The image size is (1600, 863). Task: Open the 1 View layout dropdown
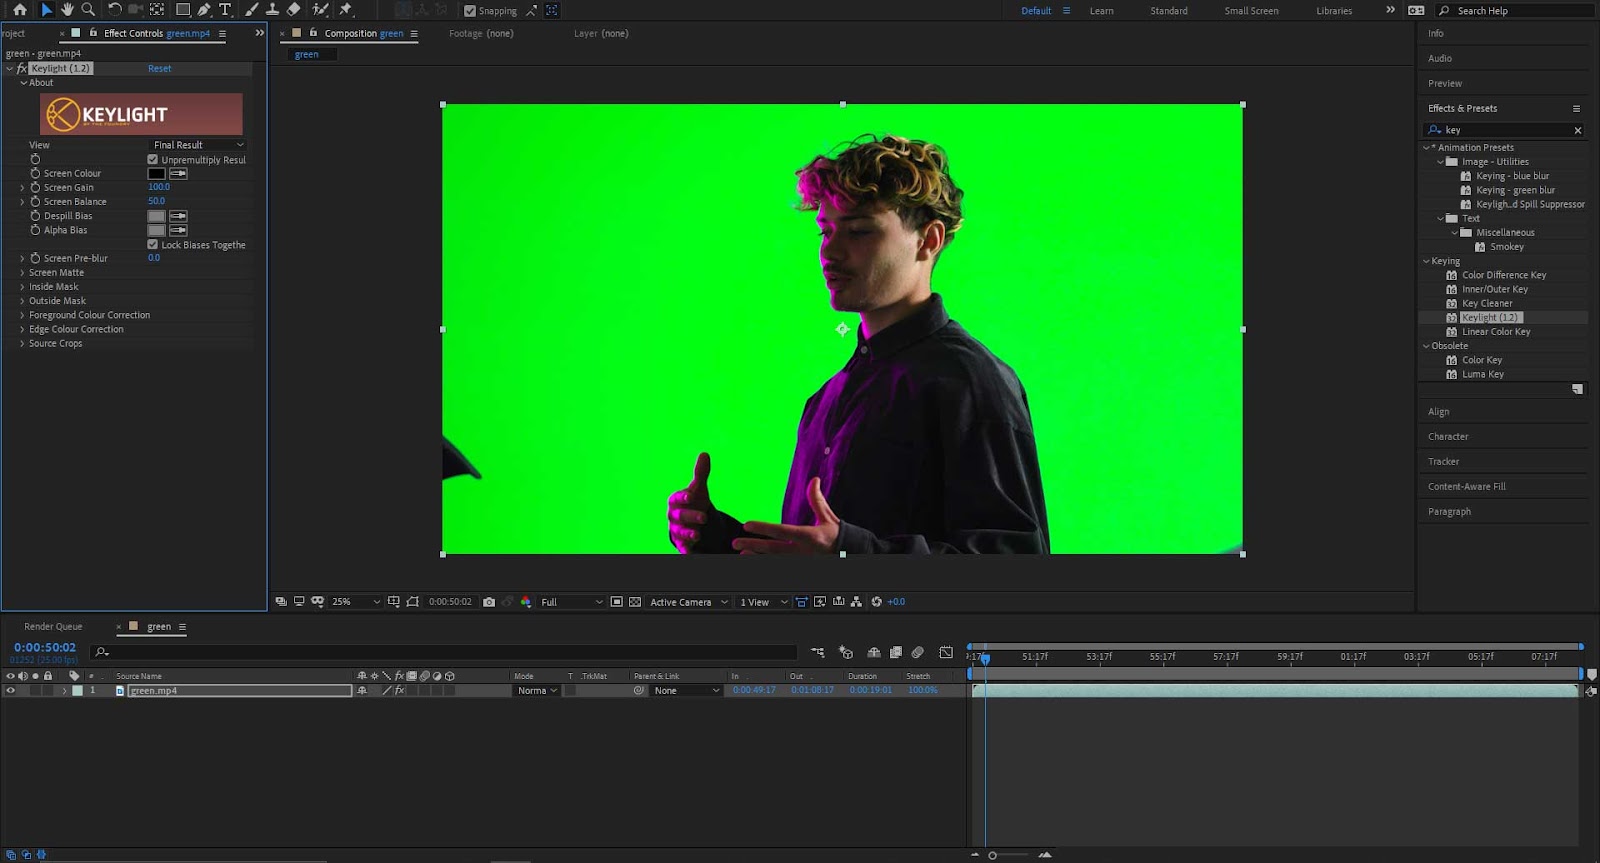[x=764, y=602]
